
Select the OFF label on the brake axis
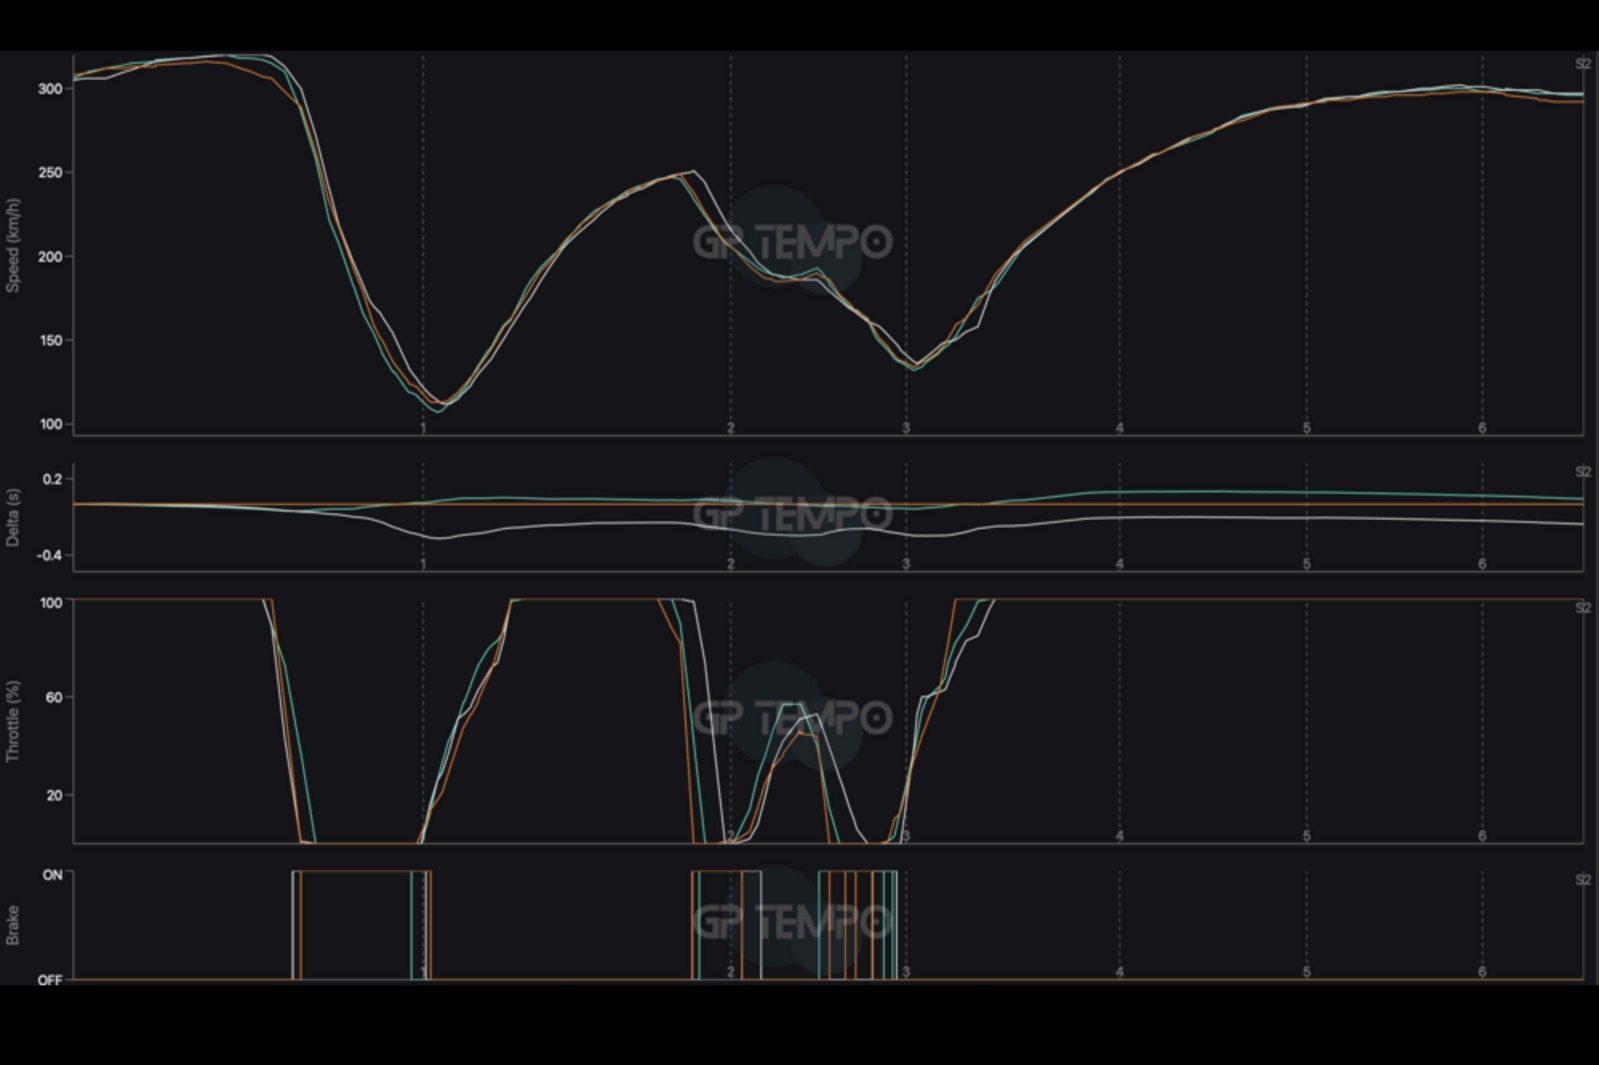[50, 980]
